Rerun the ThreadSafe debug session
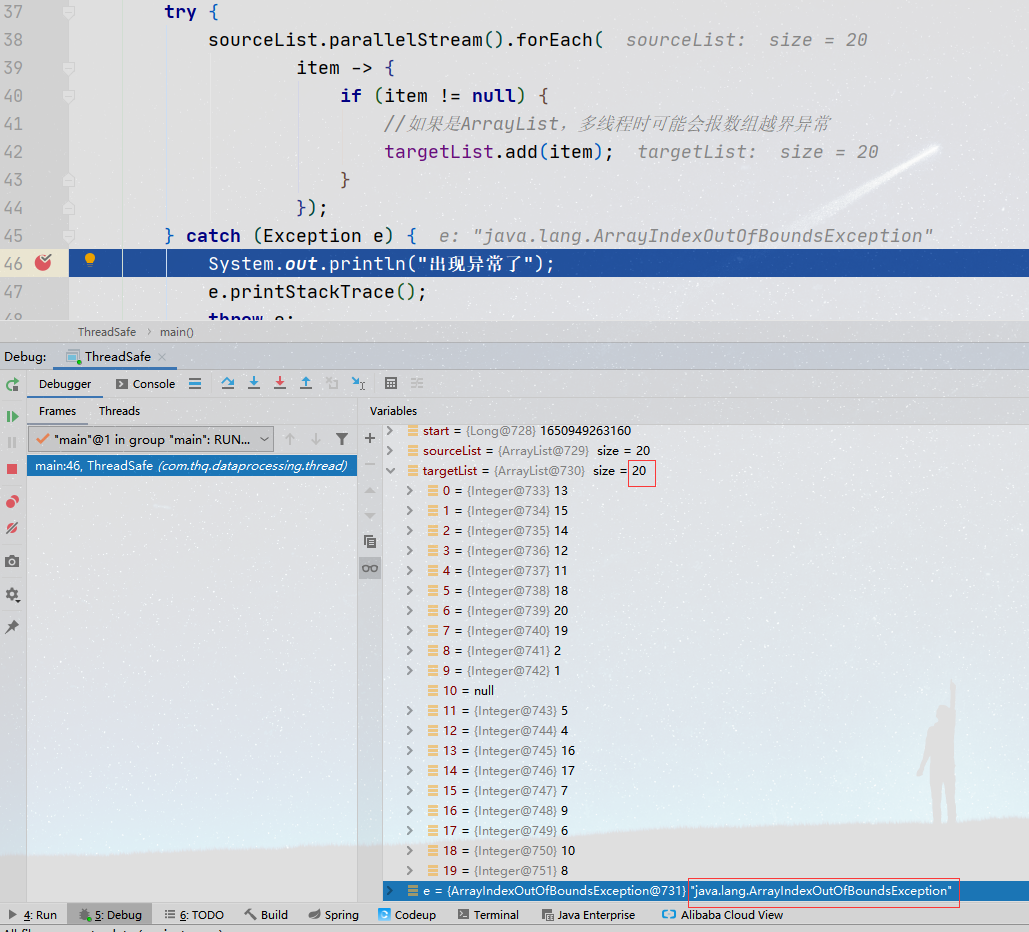This screenshot has width=1029, height=932. (x=13, y=385)
